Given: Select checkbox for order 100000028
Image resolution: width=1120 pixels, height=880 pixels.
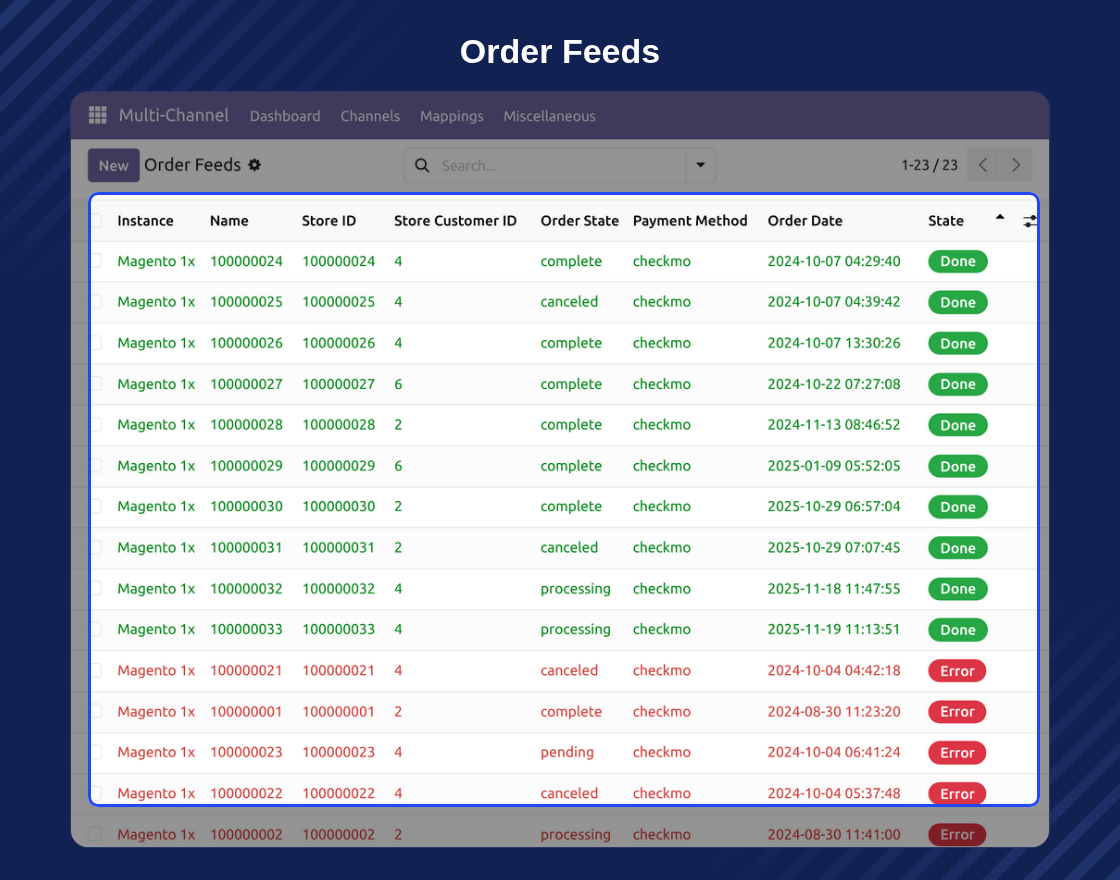Looking at the screenshot, I should (96, 425).
